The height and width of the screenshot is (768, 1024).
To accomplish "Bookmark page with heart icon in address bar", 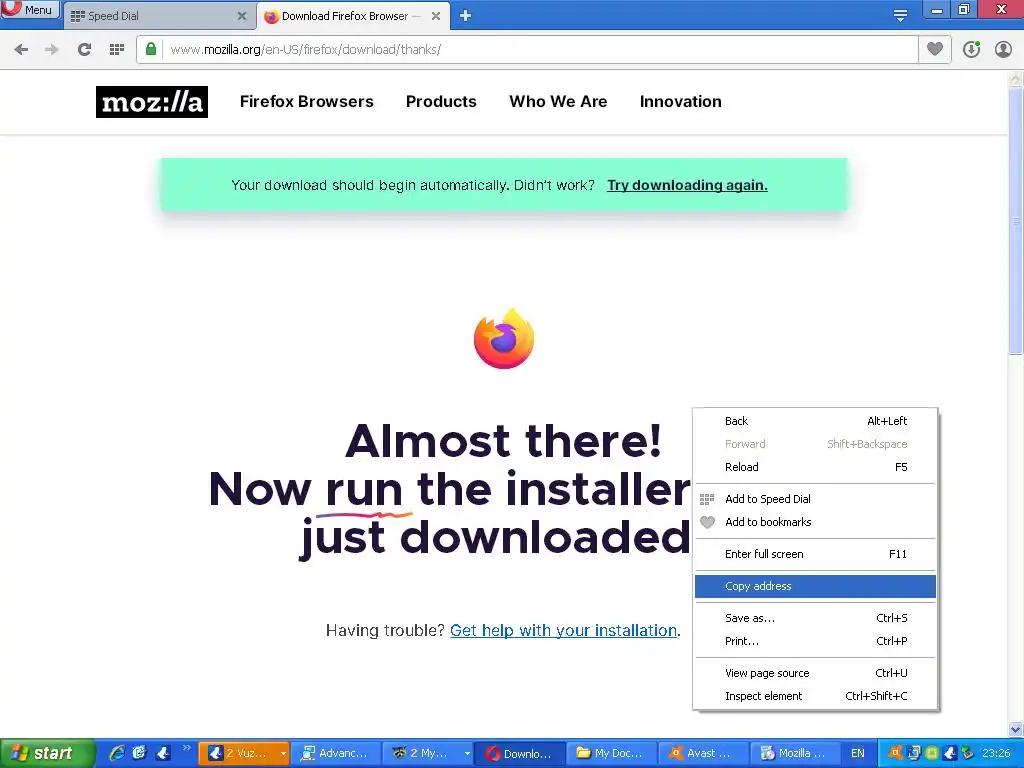I will [935, 49].
